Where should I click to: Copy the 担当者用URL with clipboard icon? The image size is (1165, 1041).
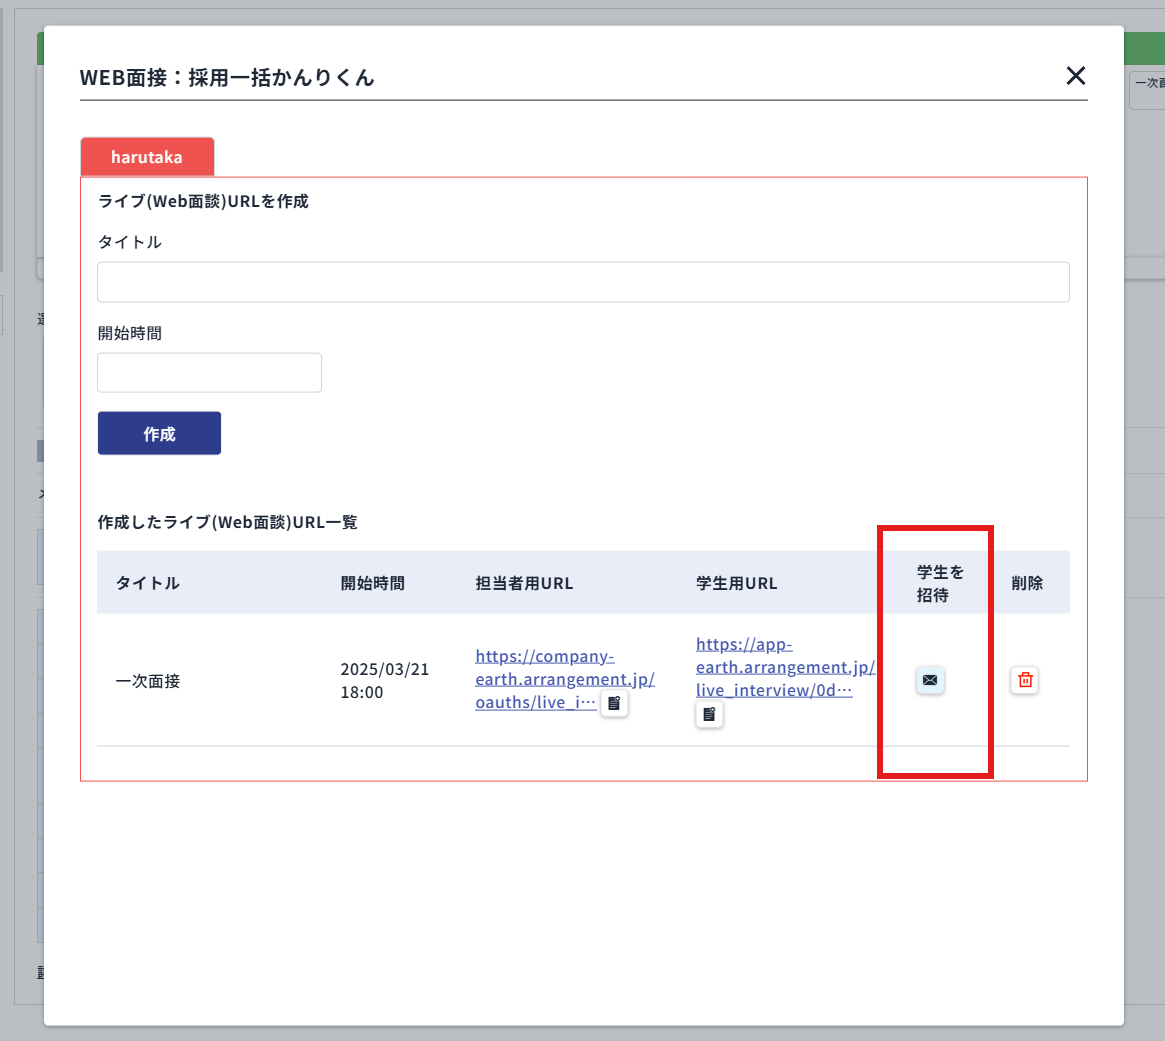point(614,703)
